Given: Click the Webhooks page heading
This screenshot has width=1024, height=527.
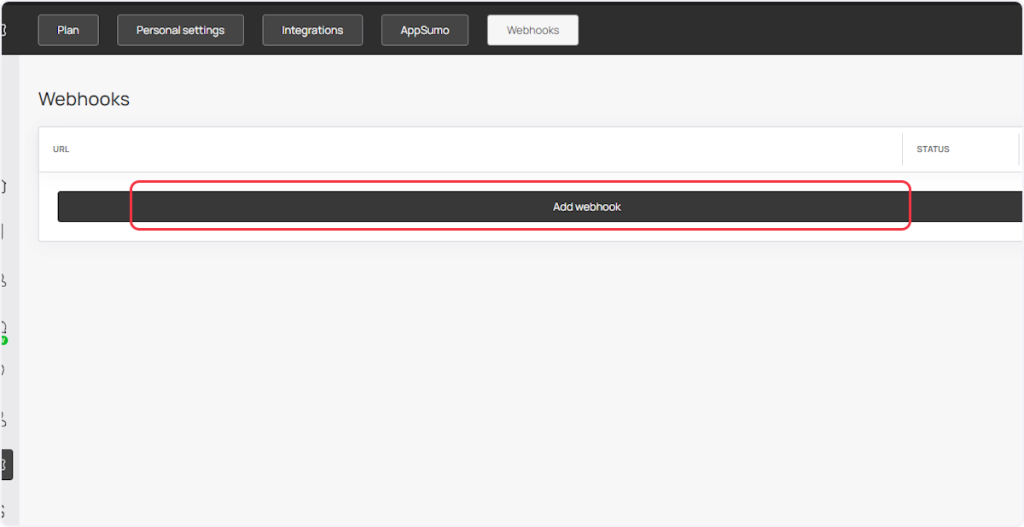Looking at the screenshot, I should pos(84,99).
